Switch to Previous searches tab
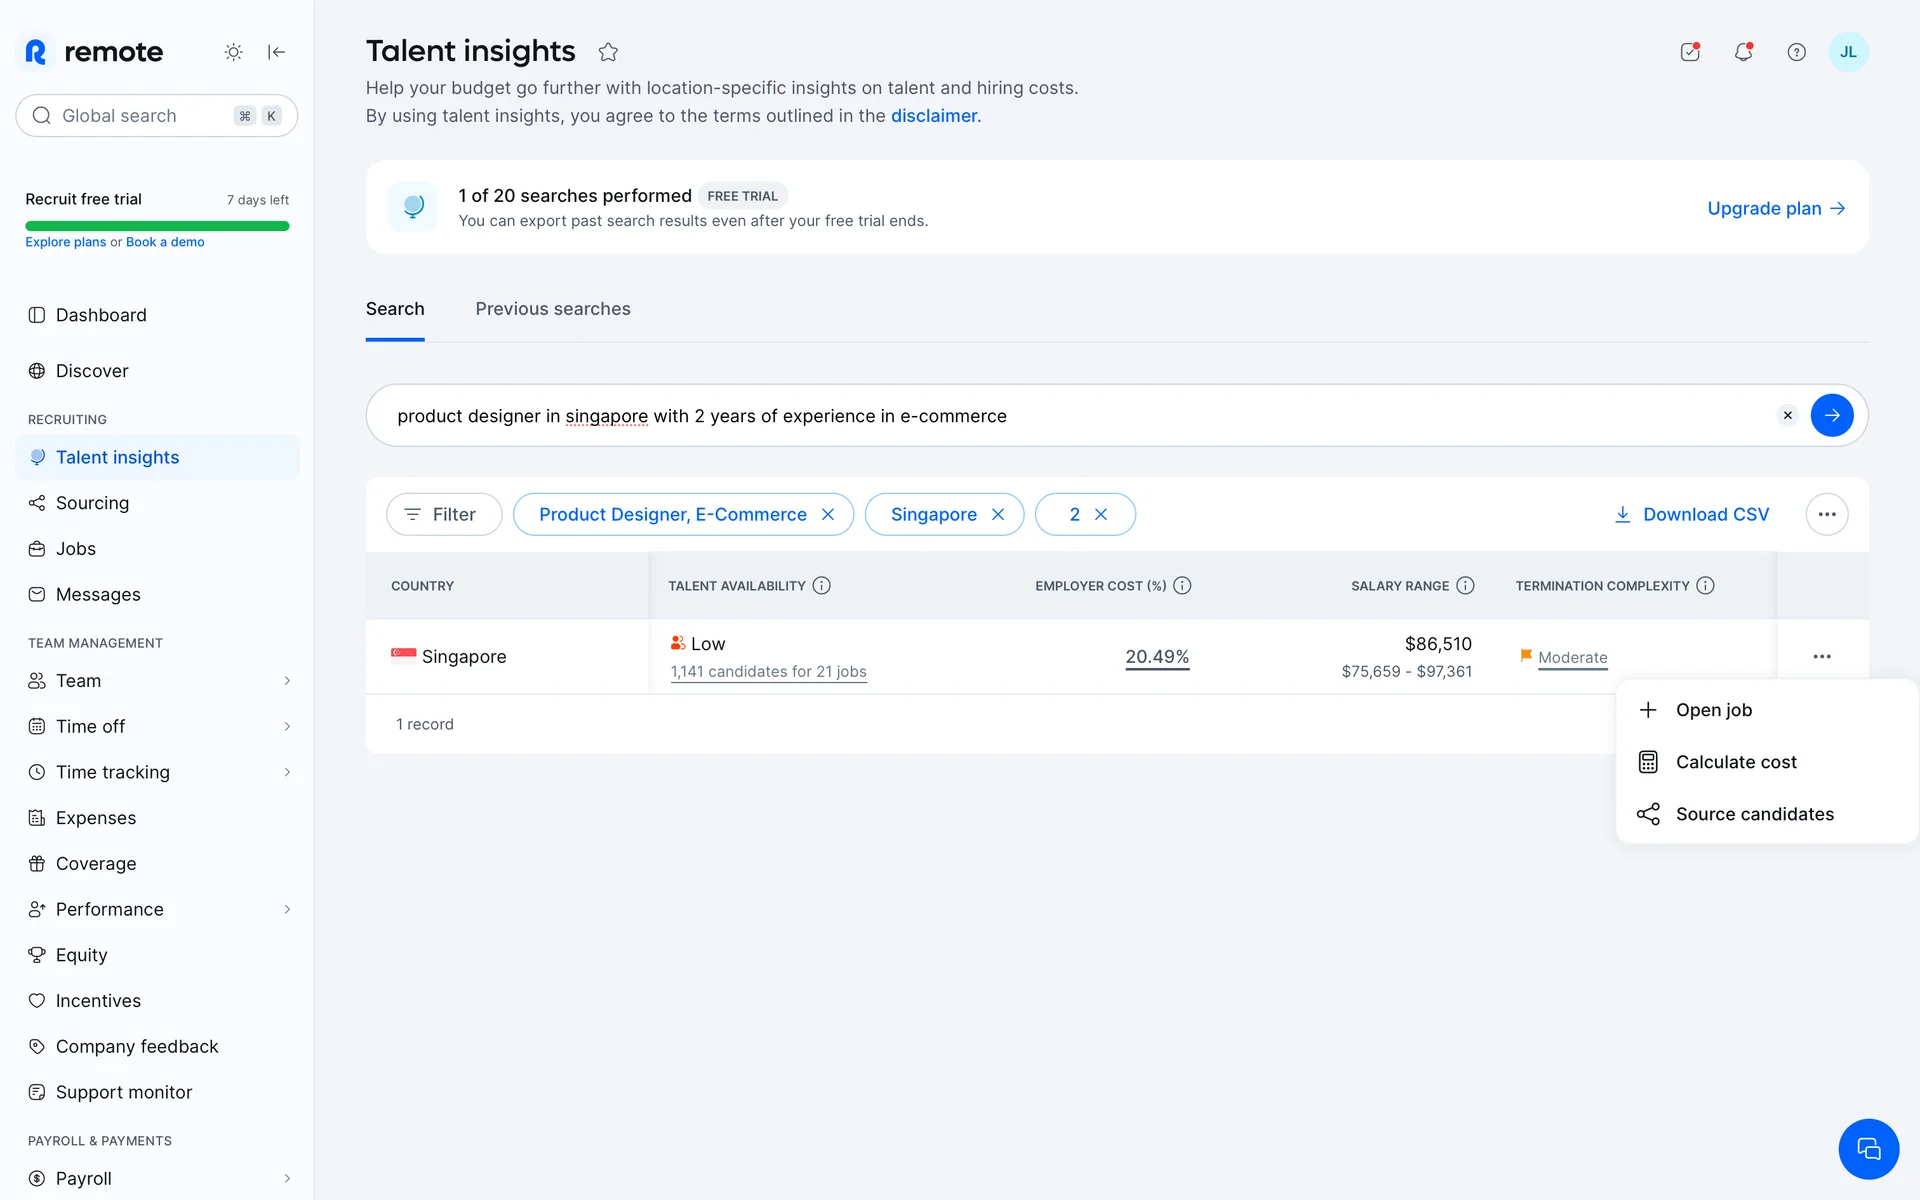Screen dimensions: 1920x1200 point(552,309)
